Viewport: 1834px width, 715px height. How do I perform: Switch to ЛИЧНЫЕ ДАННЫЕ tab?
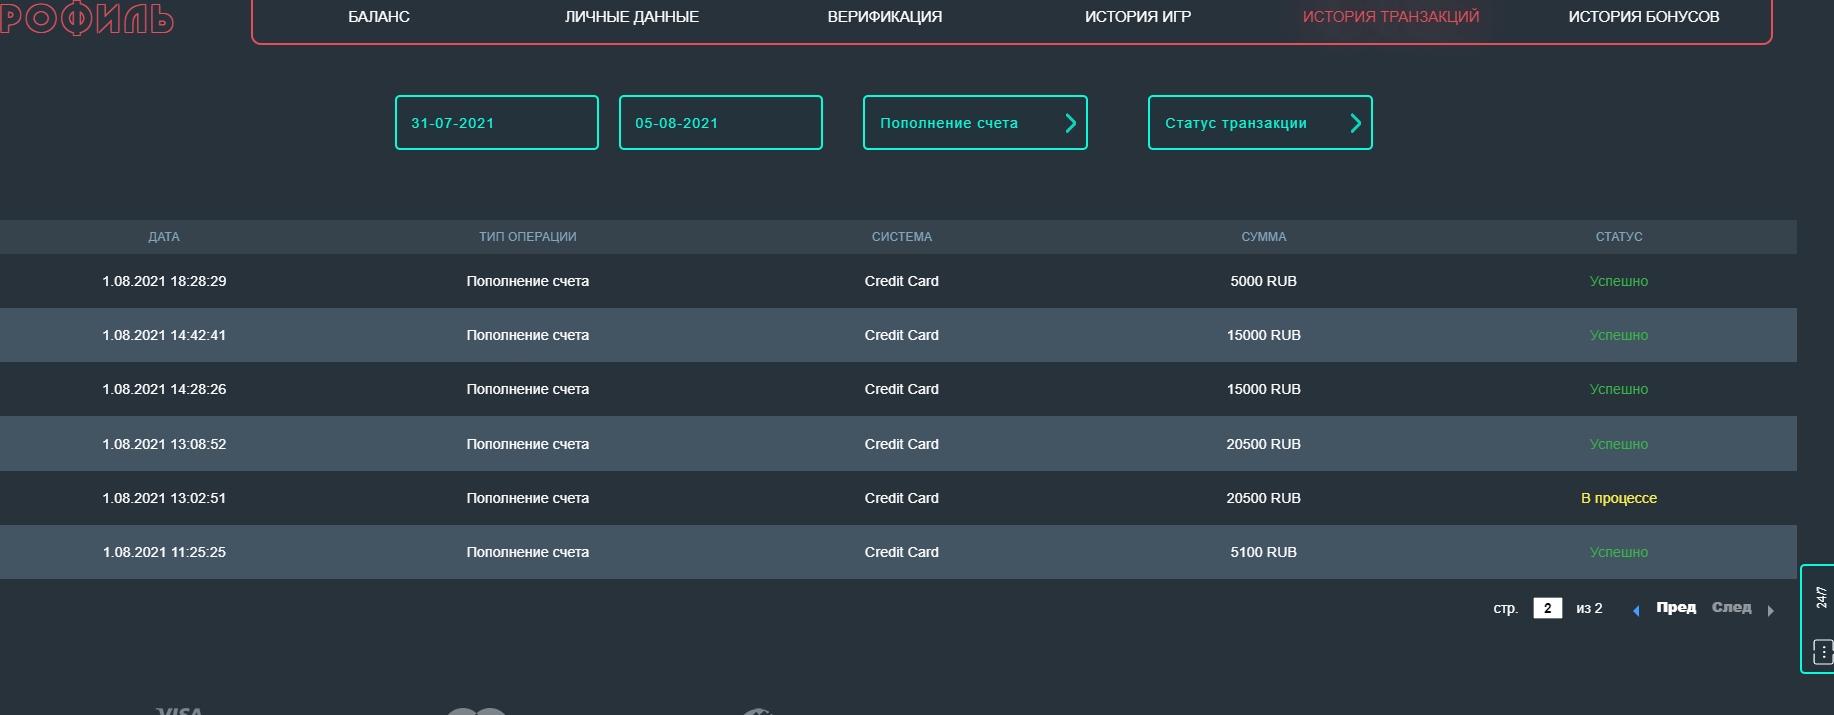click(x=632, y=17)
